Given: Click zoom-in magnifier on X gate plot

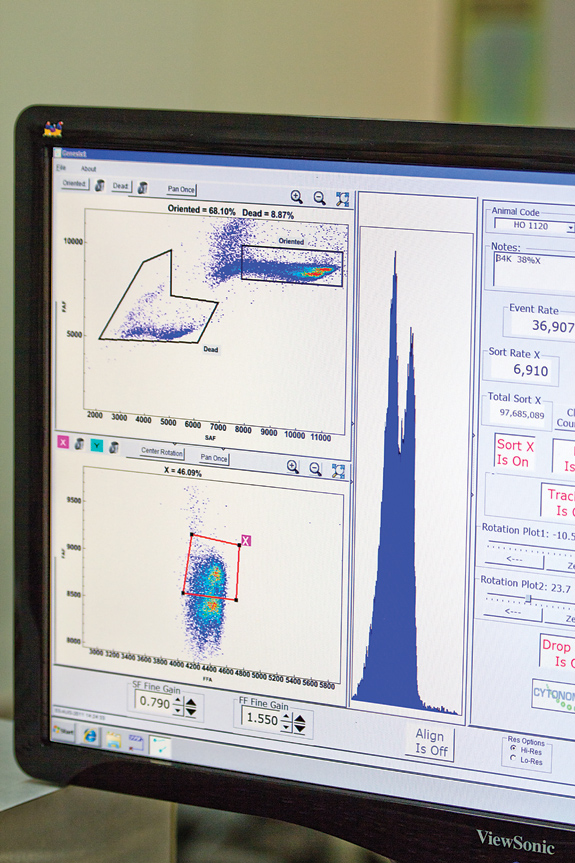Looking at the screenshot, I should (x=293, y=467).
